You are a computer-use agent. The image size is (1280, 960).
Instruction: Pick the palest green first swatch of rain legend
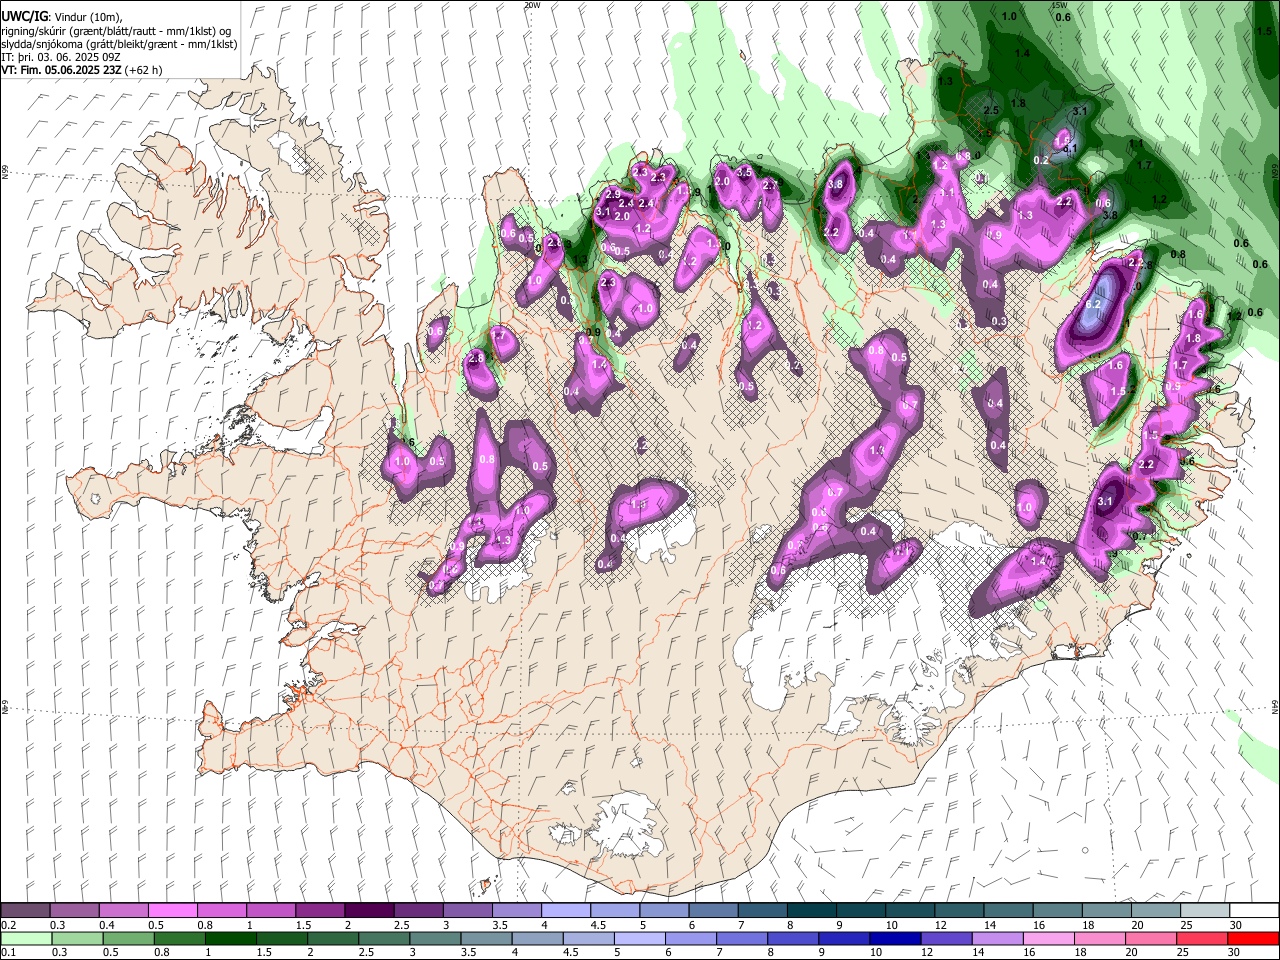pos(25,938)
